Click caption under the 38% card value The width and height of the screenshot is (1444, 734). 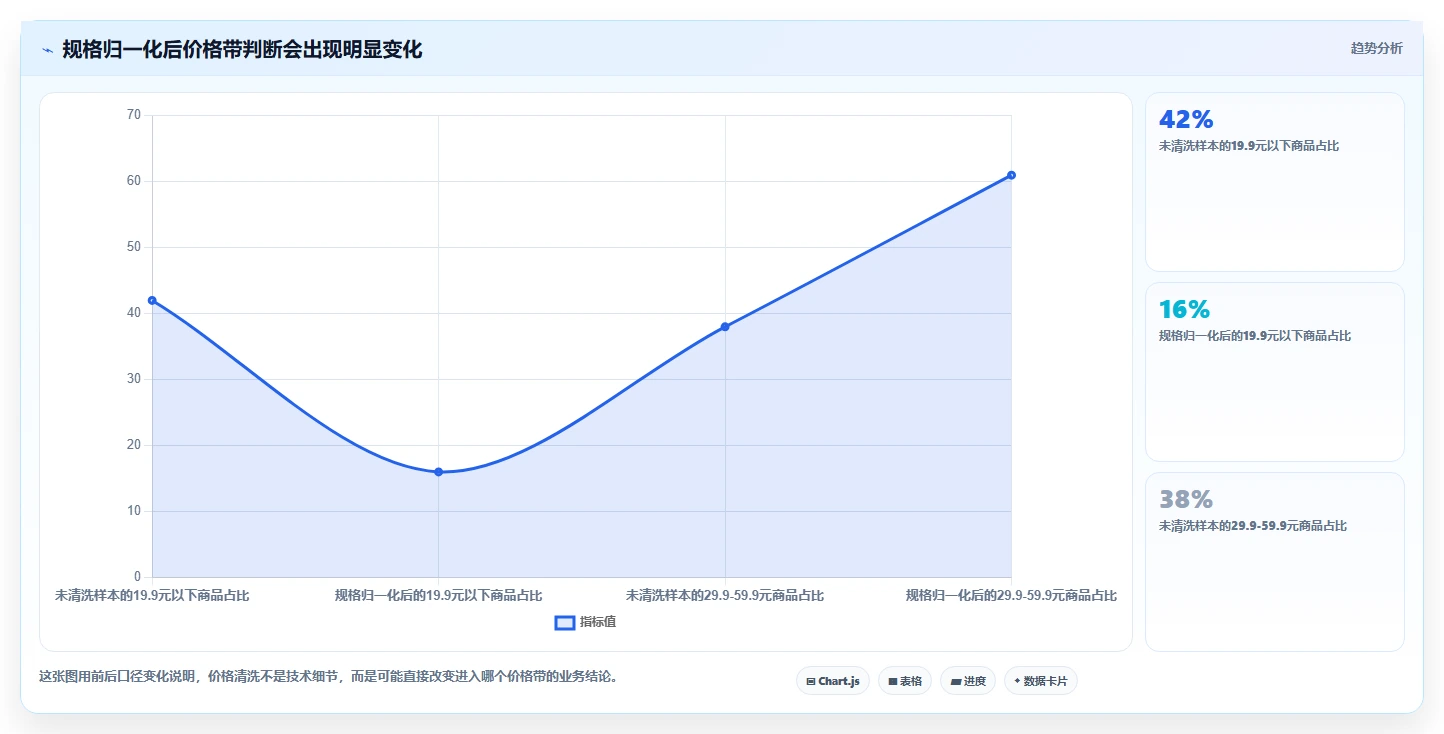[x=1253, y=526]
